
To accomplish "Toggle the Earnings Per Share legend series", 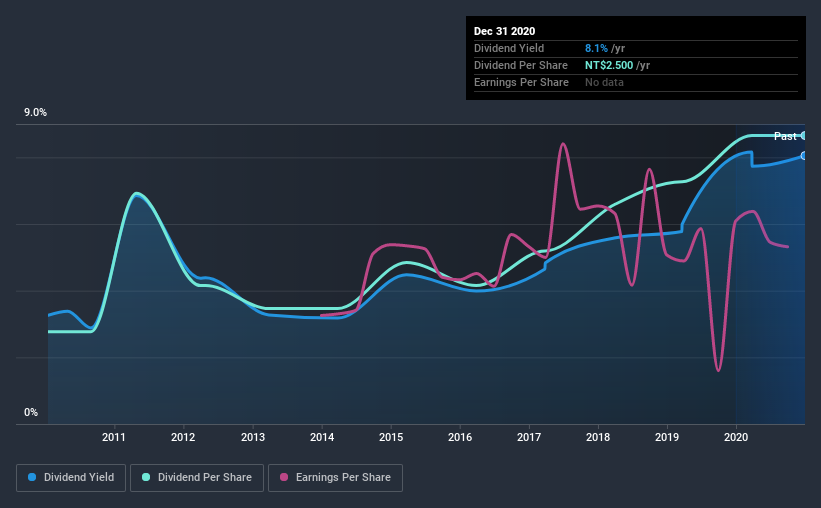I will [x=335, y=478].
